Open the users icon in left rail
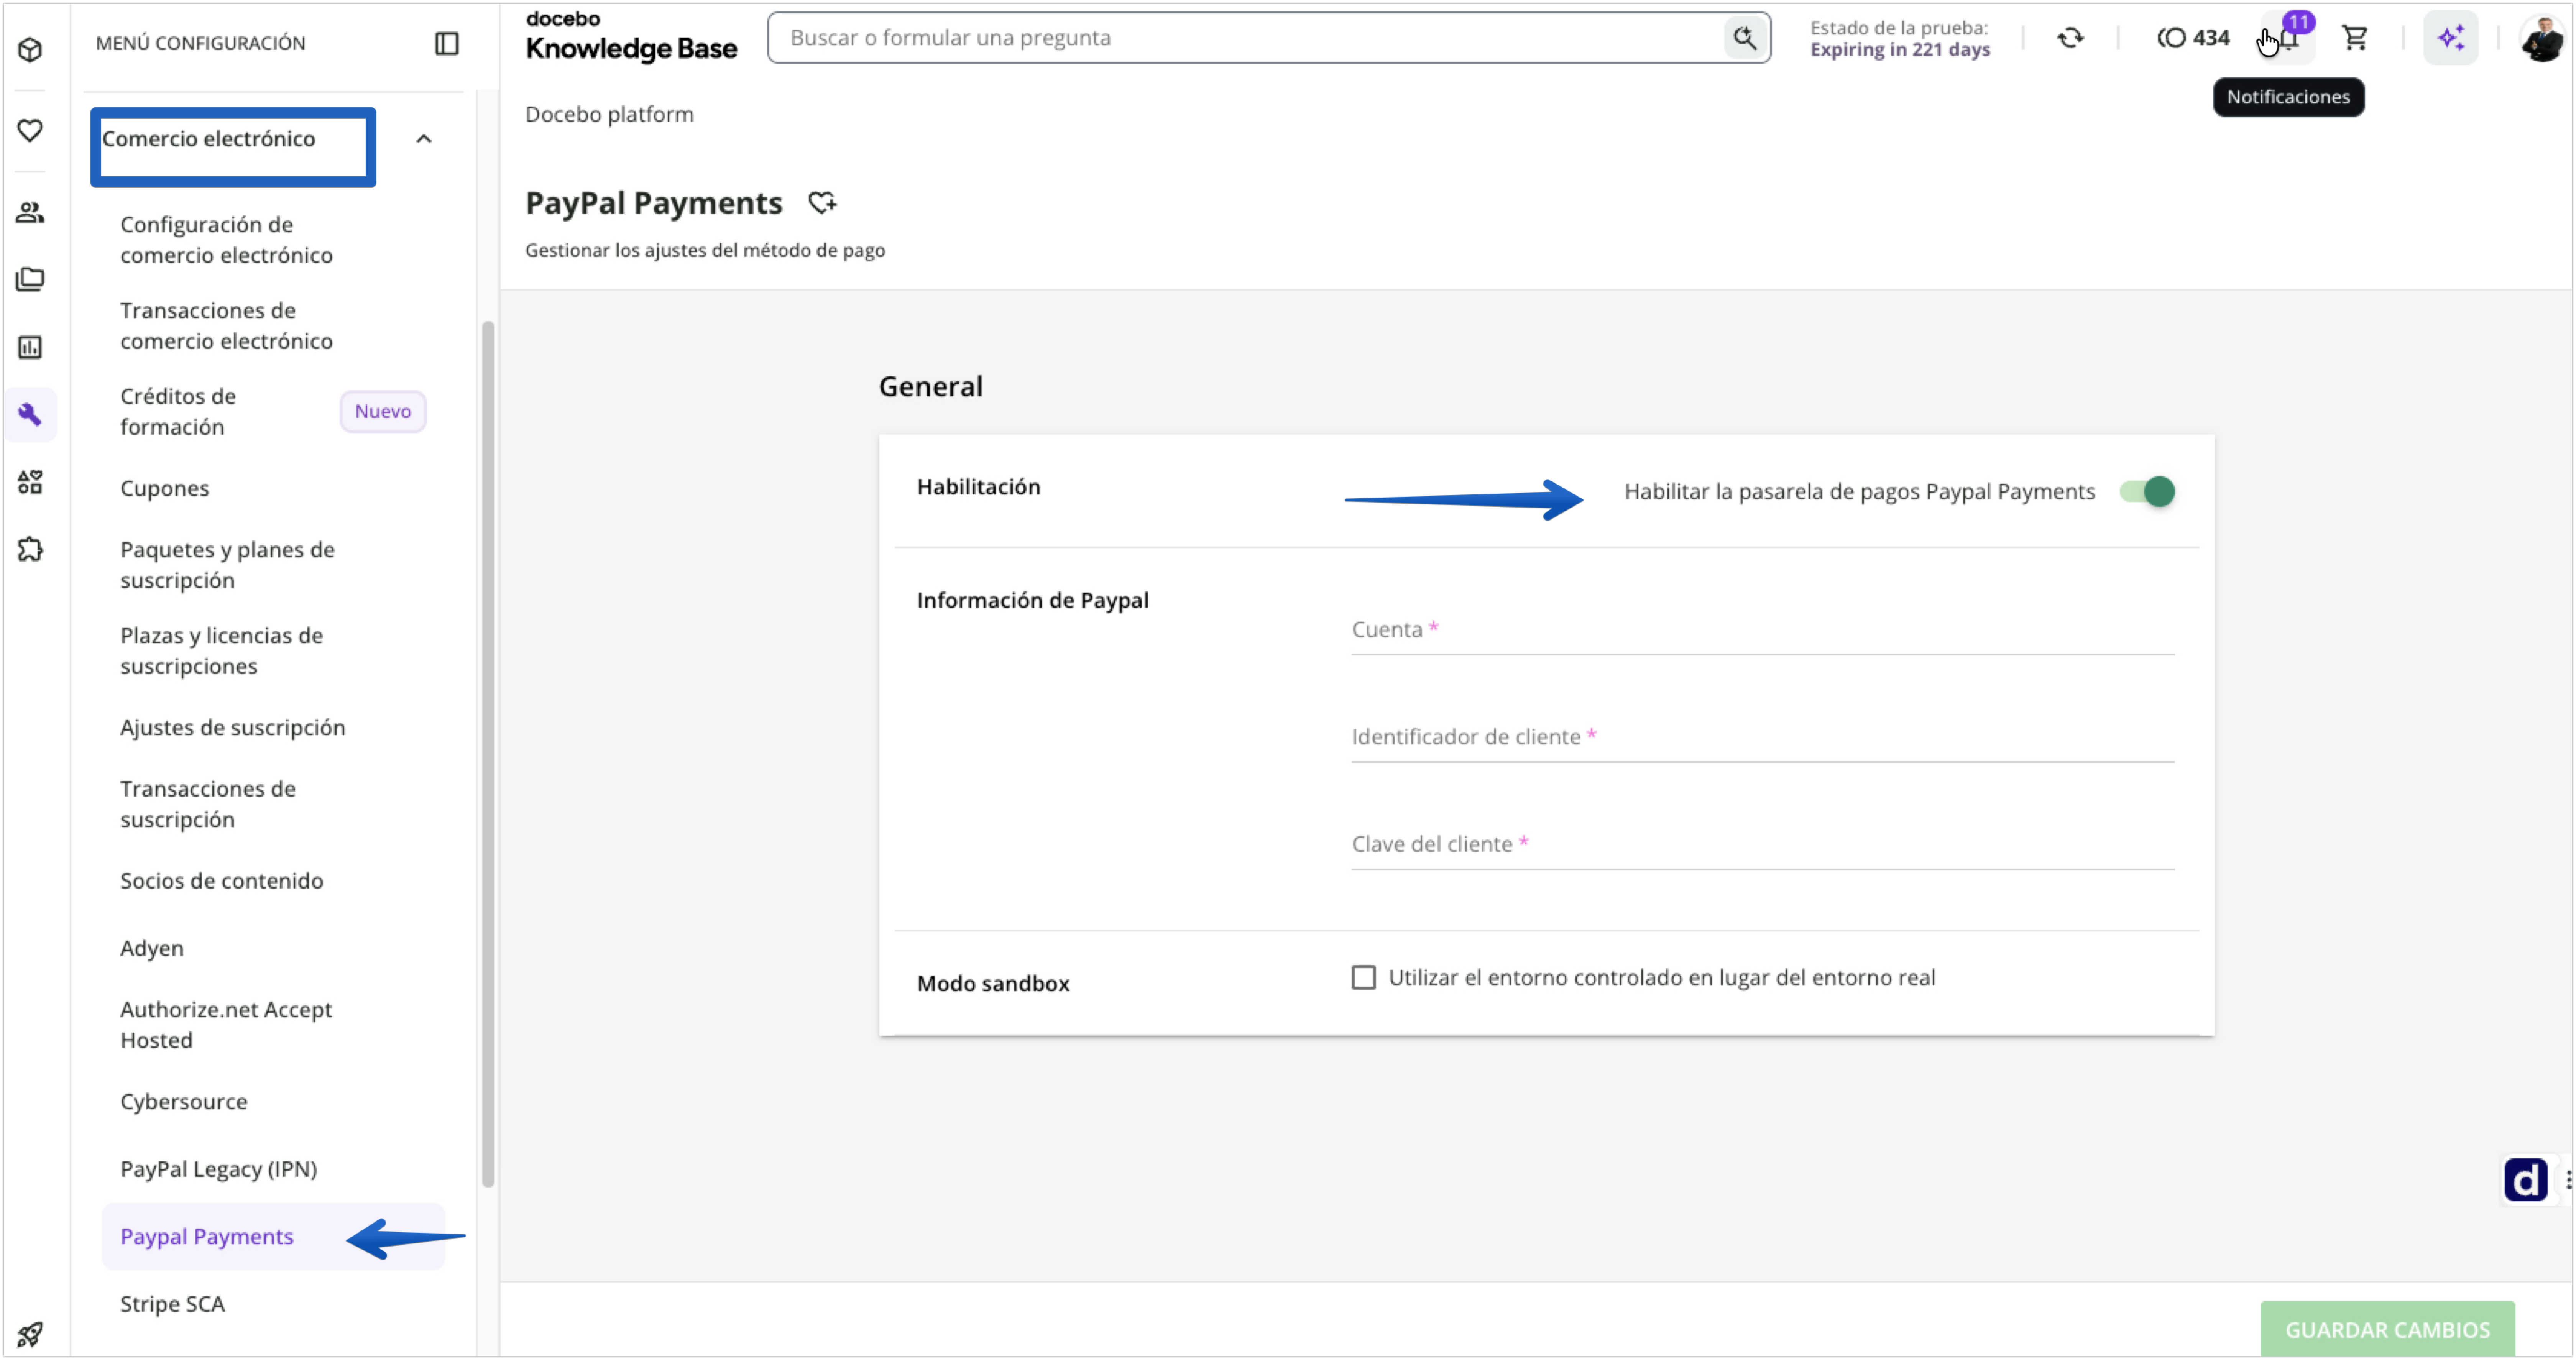This screenshot has height=1360, width=2576. click(x=30, y=212)
